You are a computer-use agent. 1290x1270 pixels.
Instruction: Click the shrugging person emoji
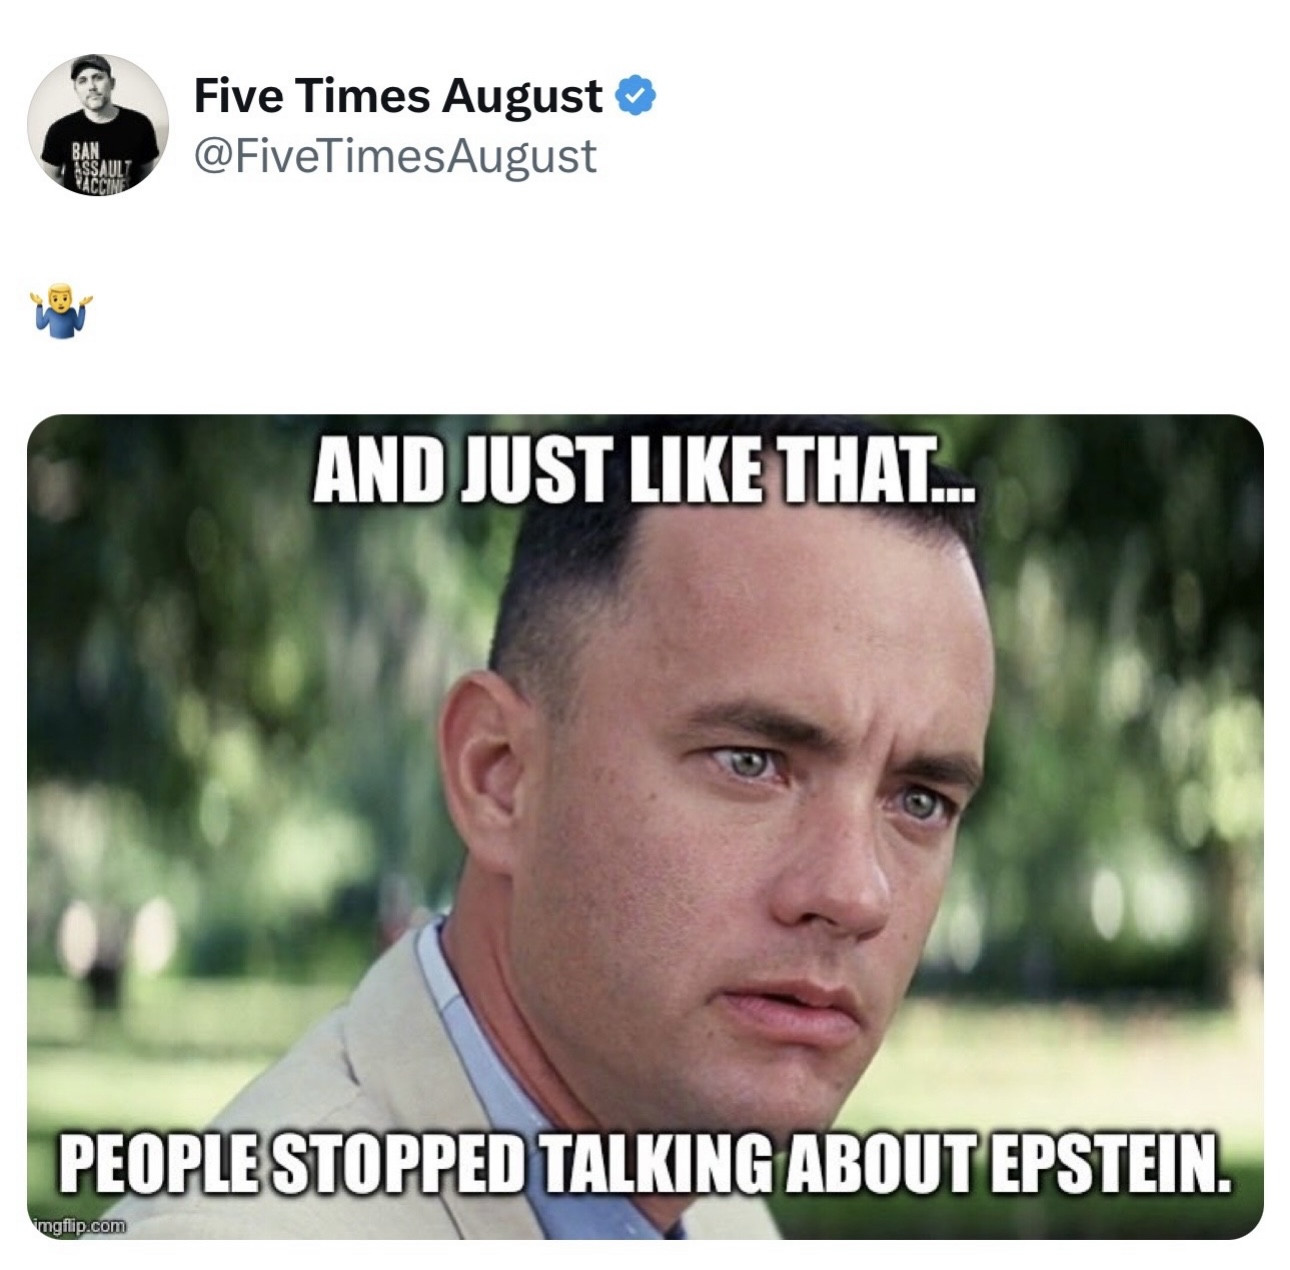(x=61, y=311)
